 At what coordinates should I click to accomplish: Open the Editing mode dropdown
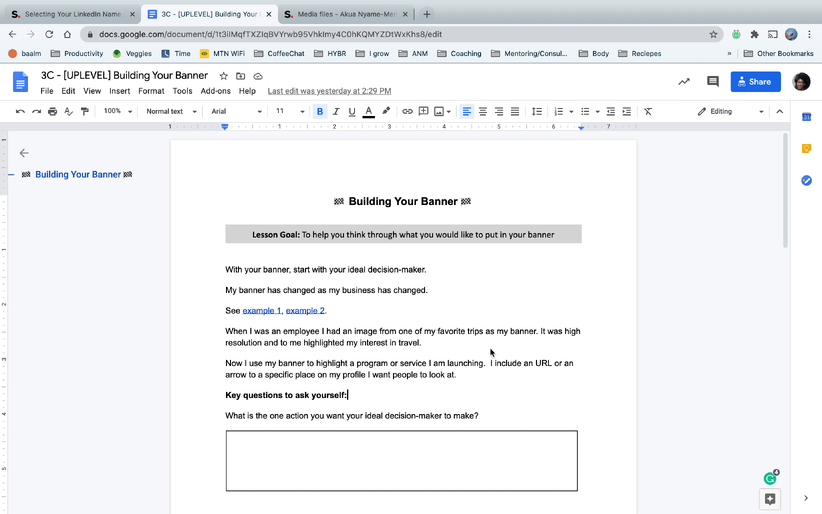click(x=730, y=111)
